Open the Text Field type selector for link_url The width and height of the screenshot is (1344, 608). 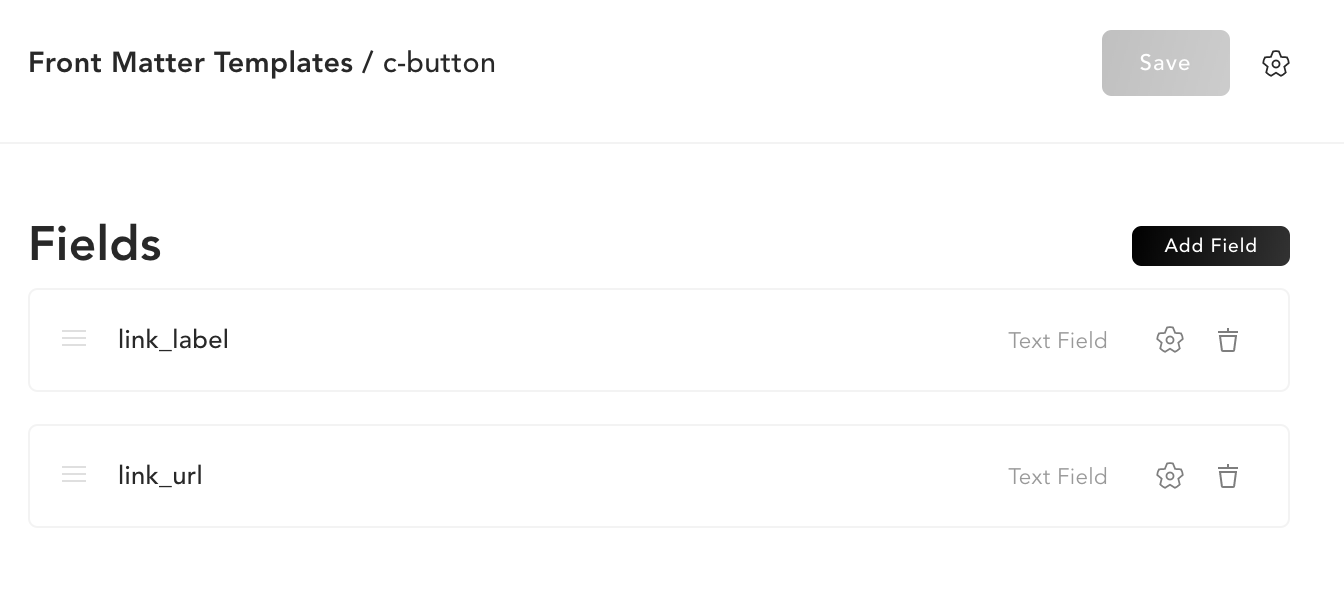click(x=1057, y=476)
